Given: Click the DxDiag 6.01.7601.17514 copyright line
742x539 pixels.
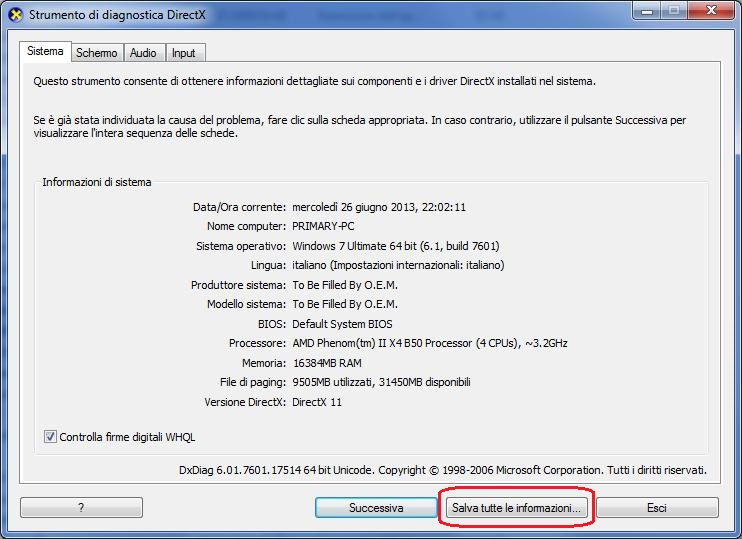Looking at the screenshot, I should pyautogui.click(x=443, y=470).
